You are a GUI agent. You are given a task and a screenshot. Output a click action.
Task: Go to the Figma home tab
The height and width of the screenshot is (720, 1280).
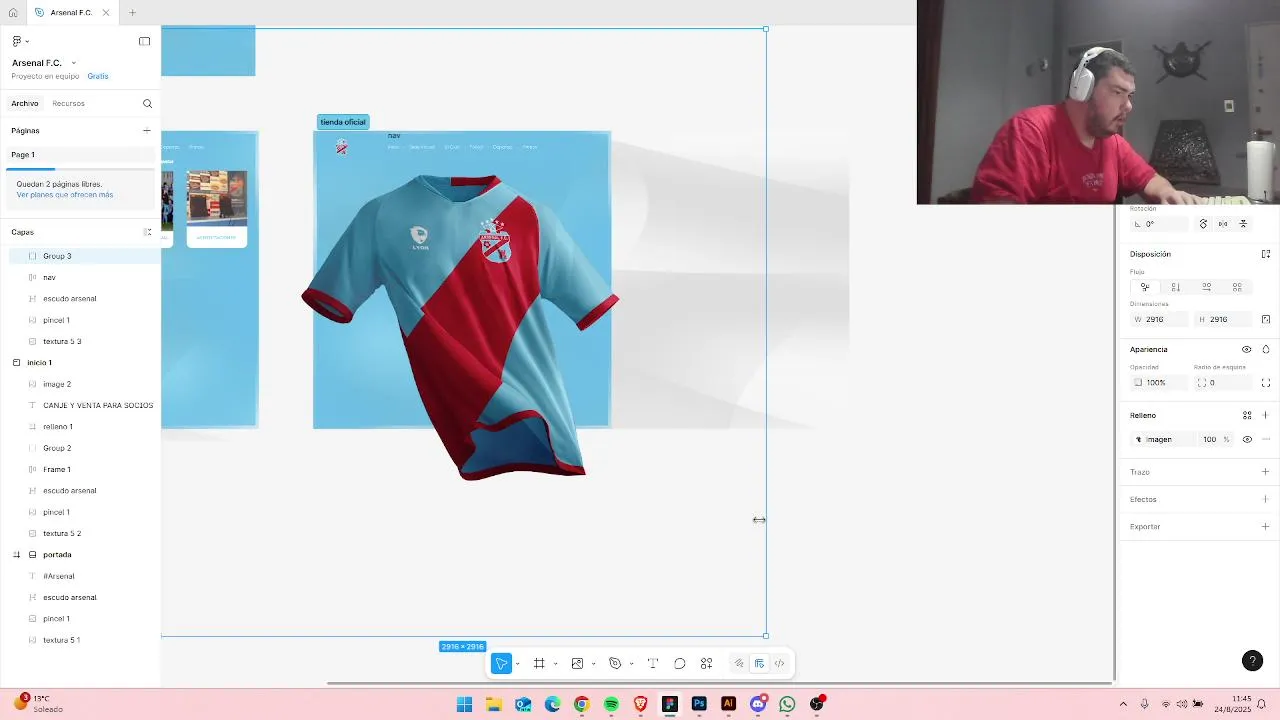tap(13, 12)
